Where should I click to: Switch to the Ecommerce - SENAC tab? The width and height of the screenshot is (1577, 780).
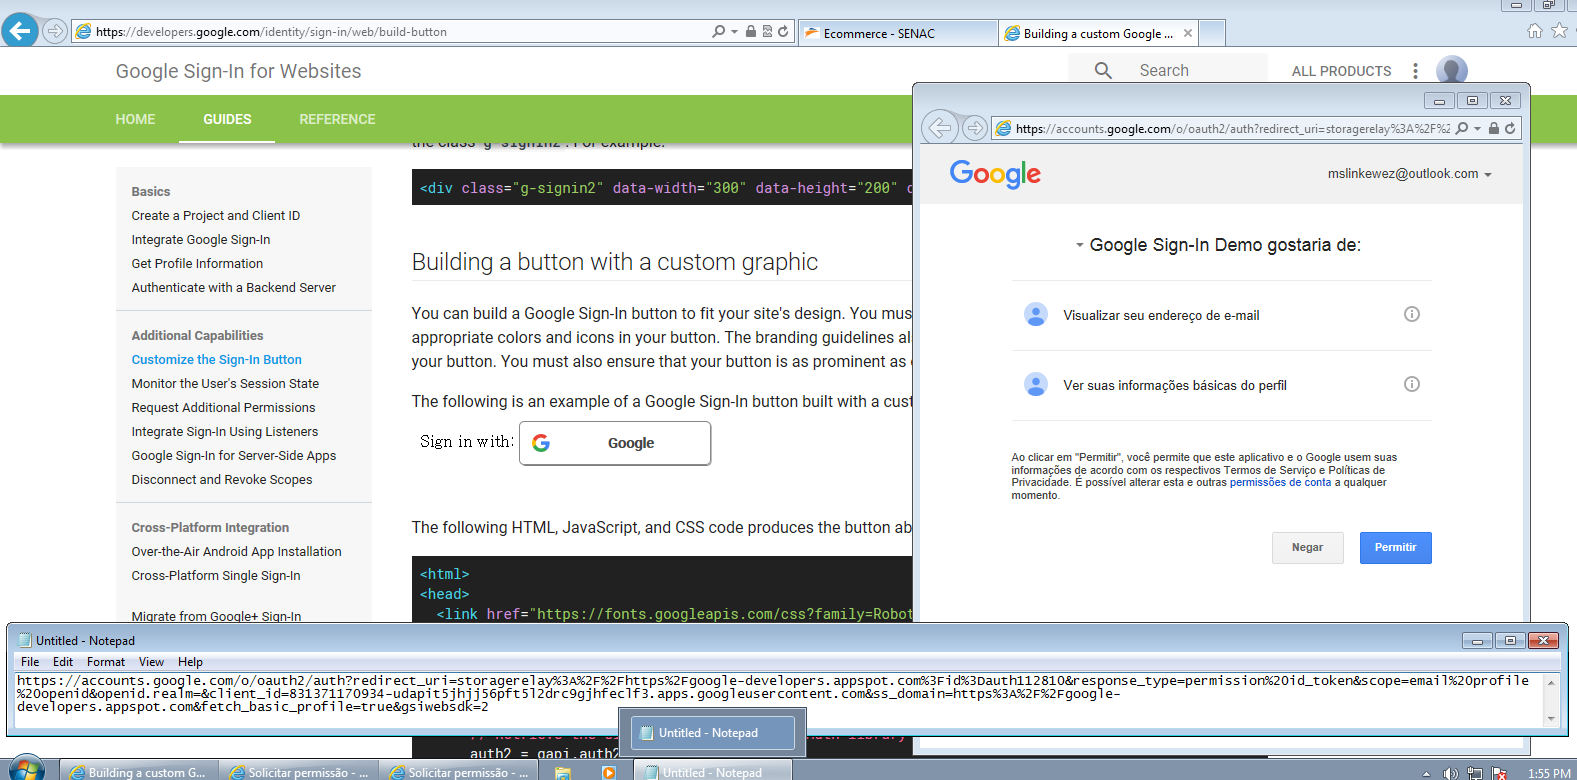(897, 33)
